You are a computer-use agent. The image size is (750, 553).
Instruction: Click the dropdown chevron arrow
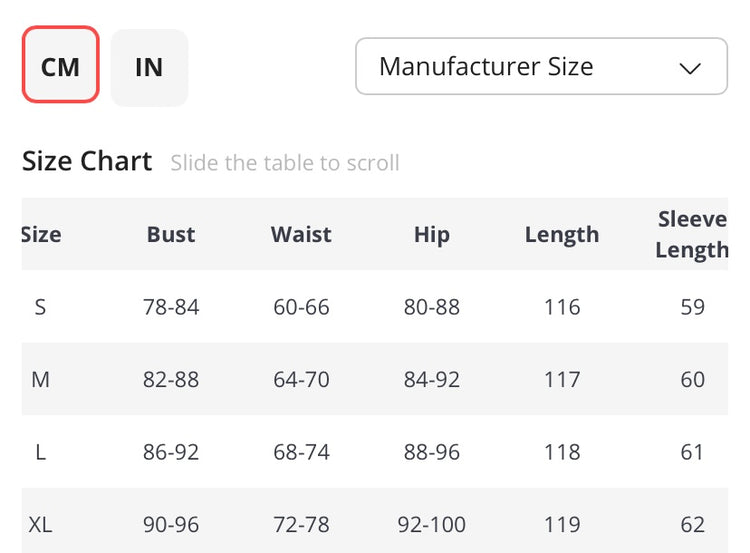(x=690, y=68)
